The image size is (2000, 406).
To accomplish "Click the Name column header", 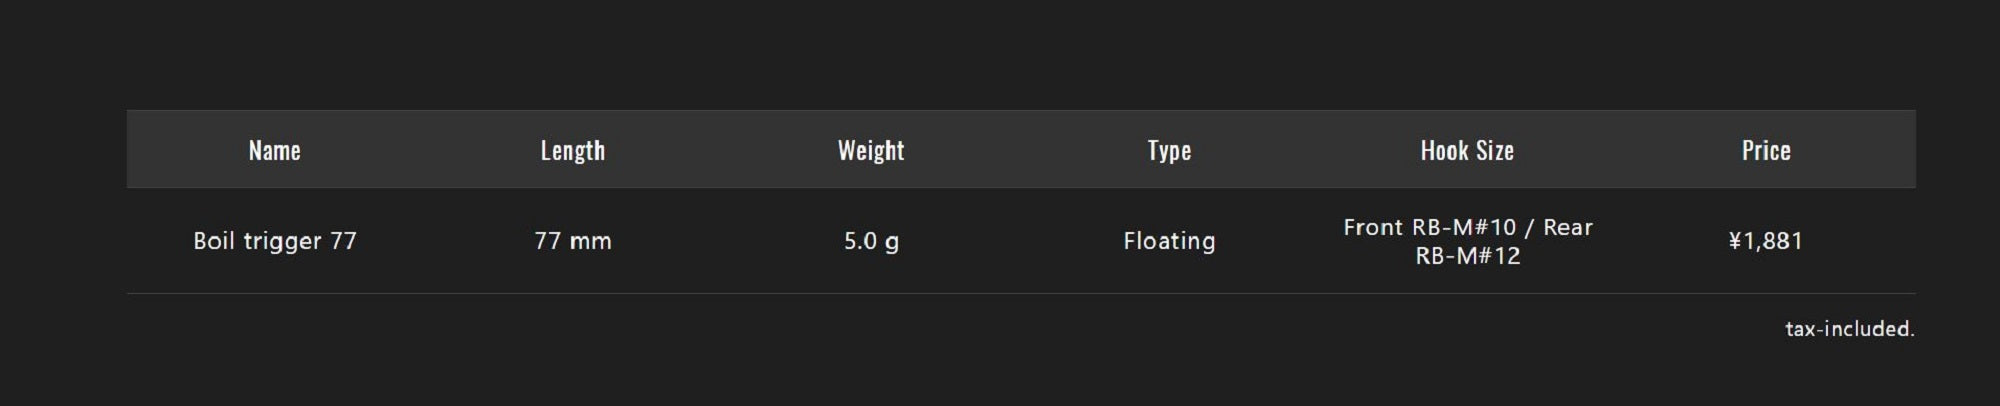I will [x=274, y=150].
